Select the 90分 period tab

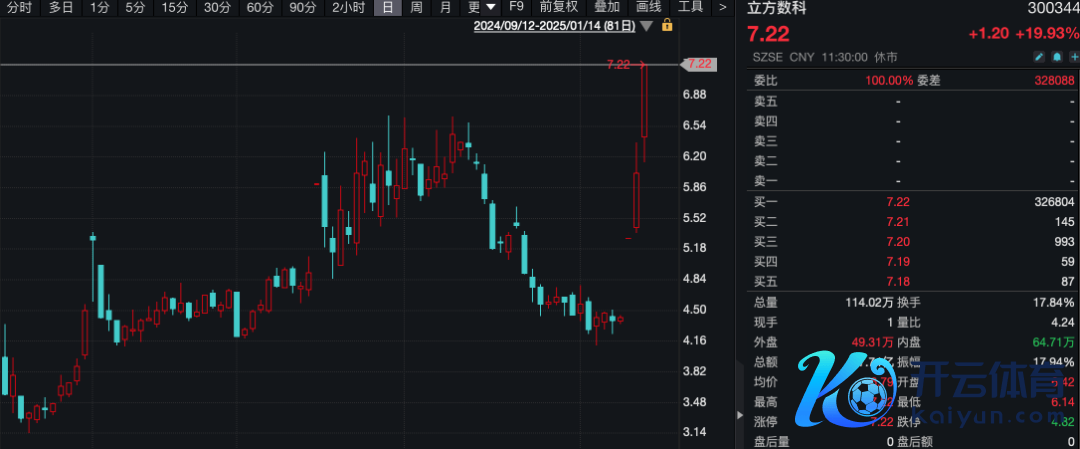302,8
